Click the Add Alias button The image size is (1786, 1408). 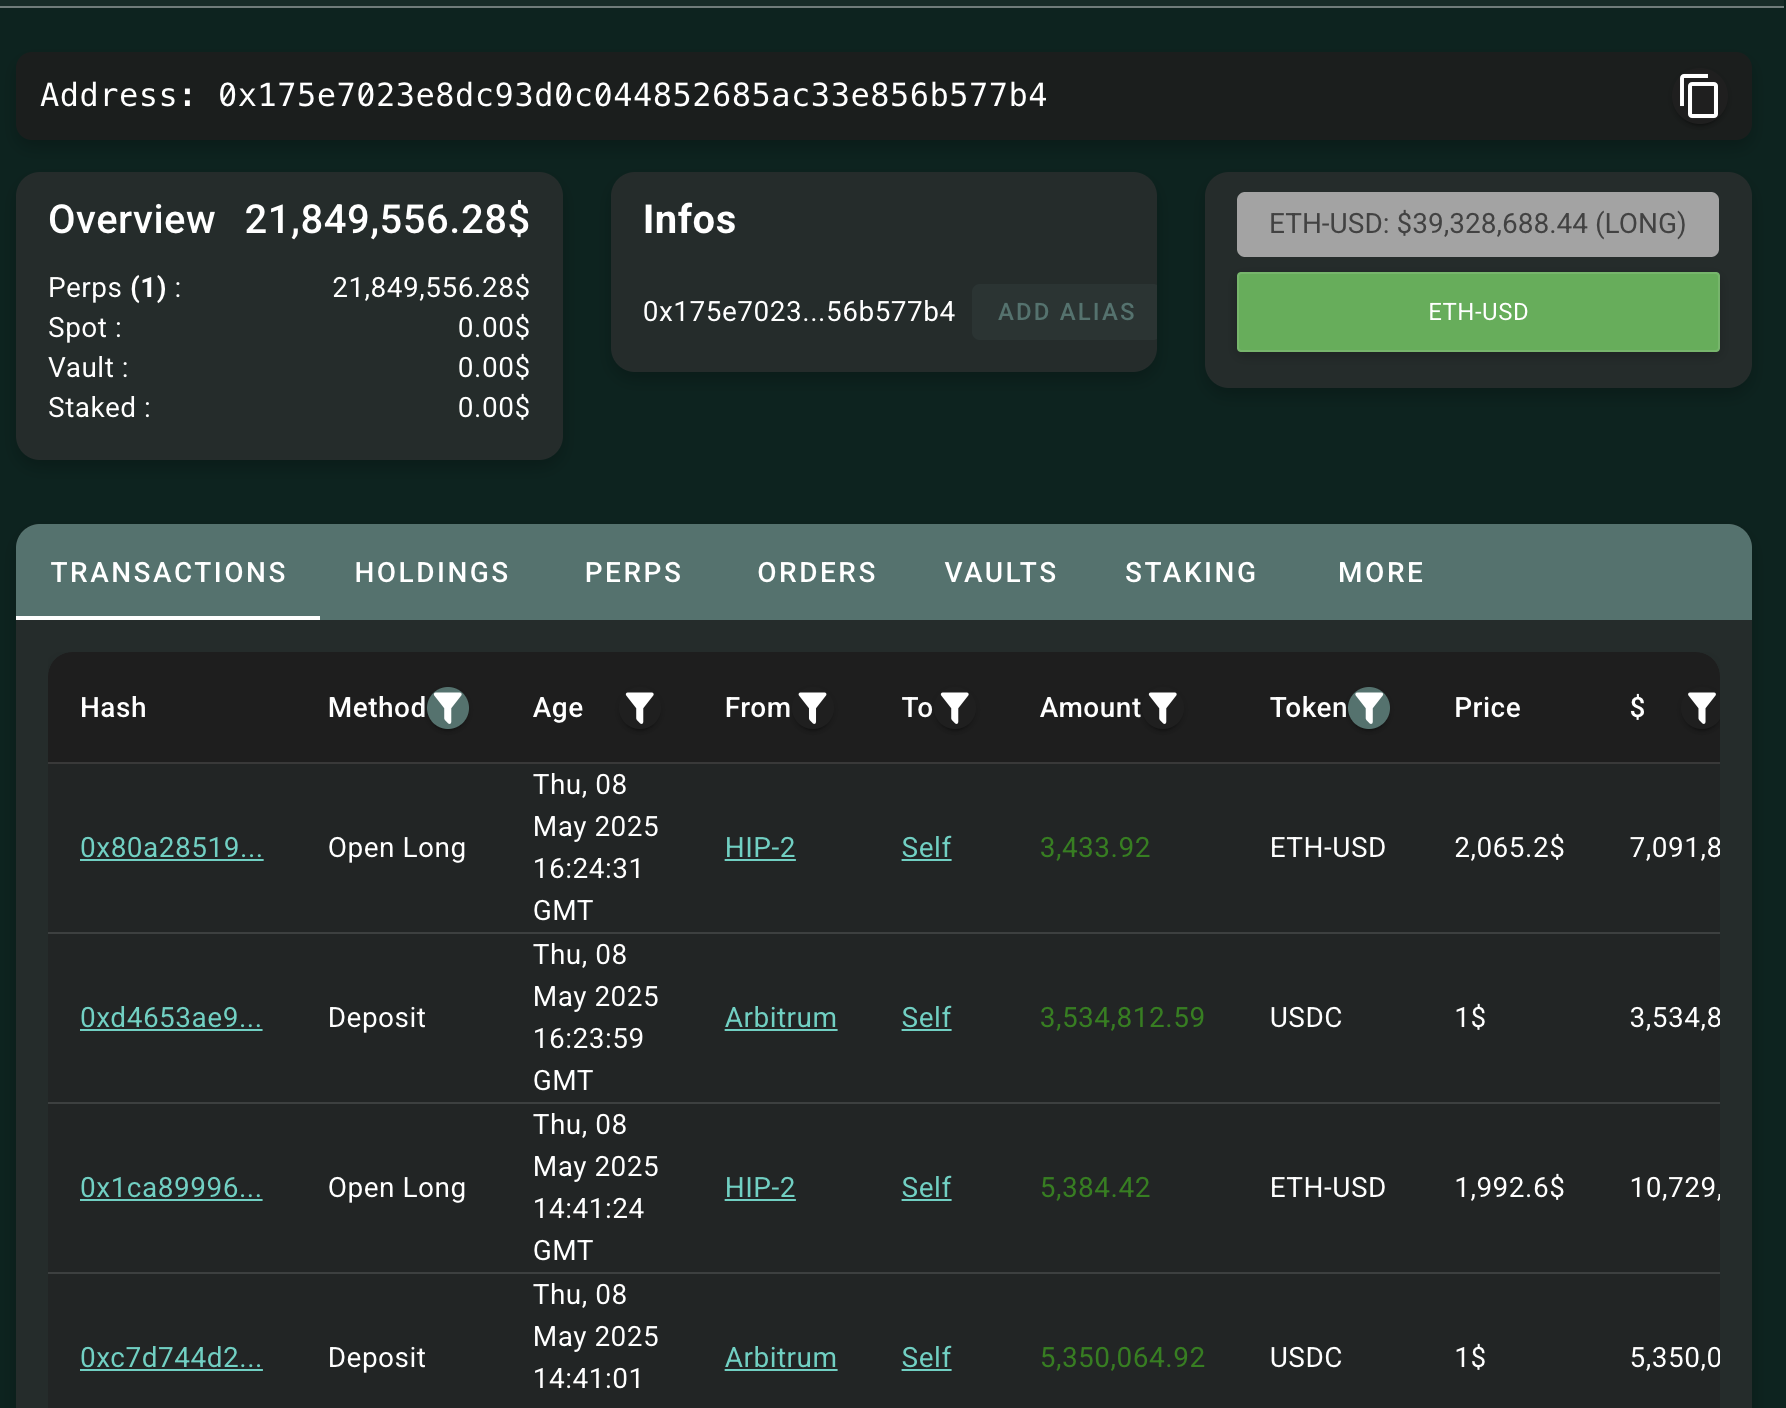tap(1066, 312)
